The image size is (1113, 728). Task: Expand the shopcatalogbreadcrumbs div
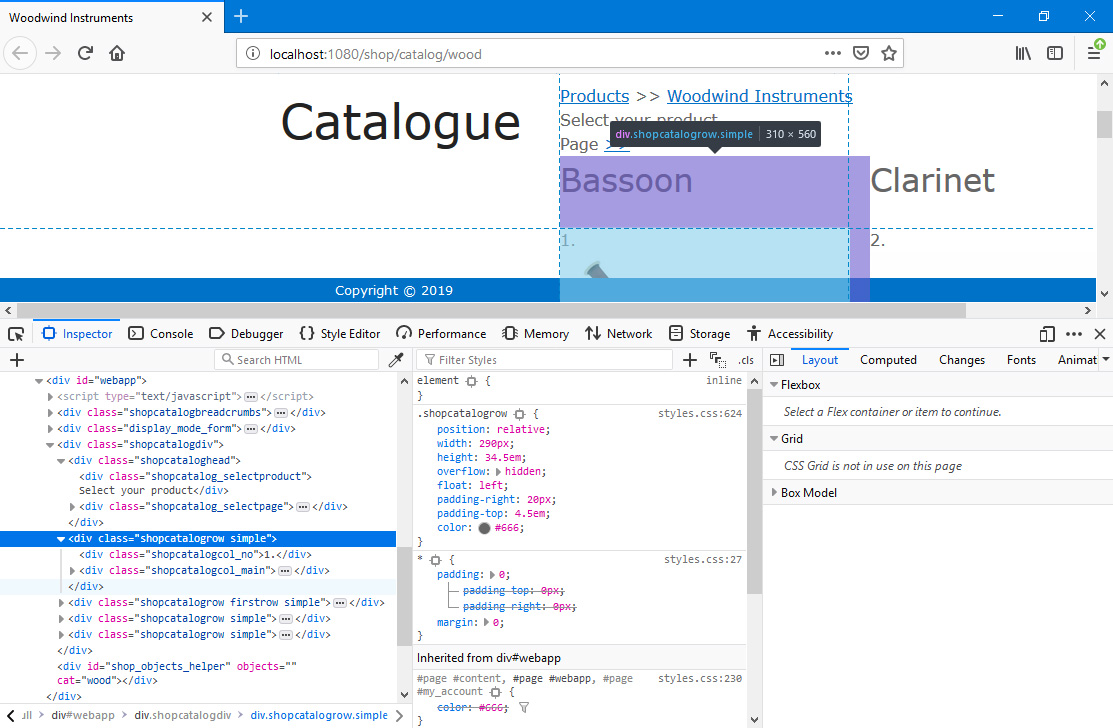(x=50, y=413)
